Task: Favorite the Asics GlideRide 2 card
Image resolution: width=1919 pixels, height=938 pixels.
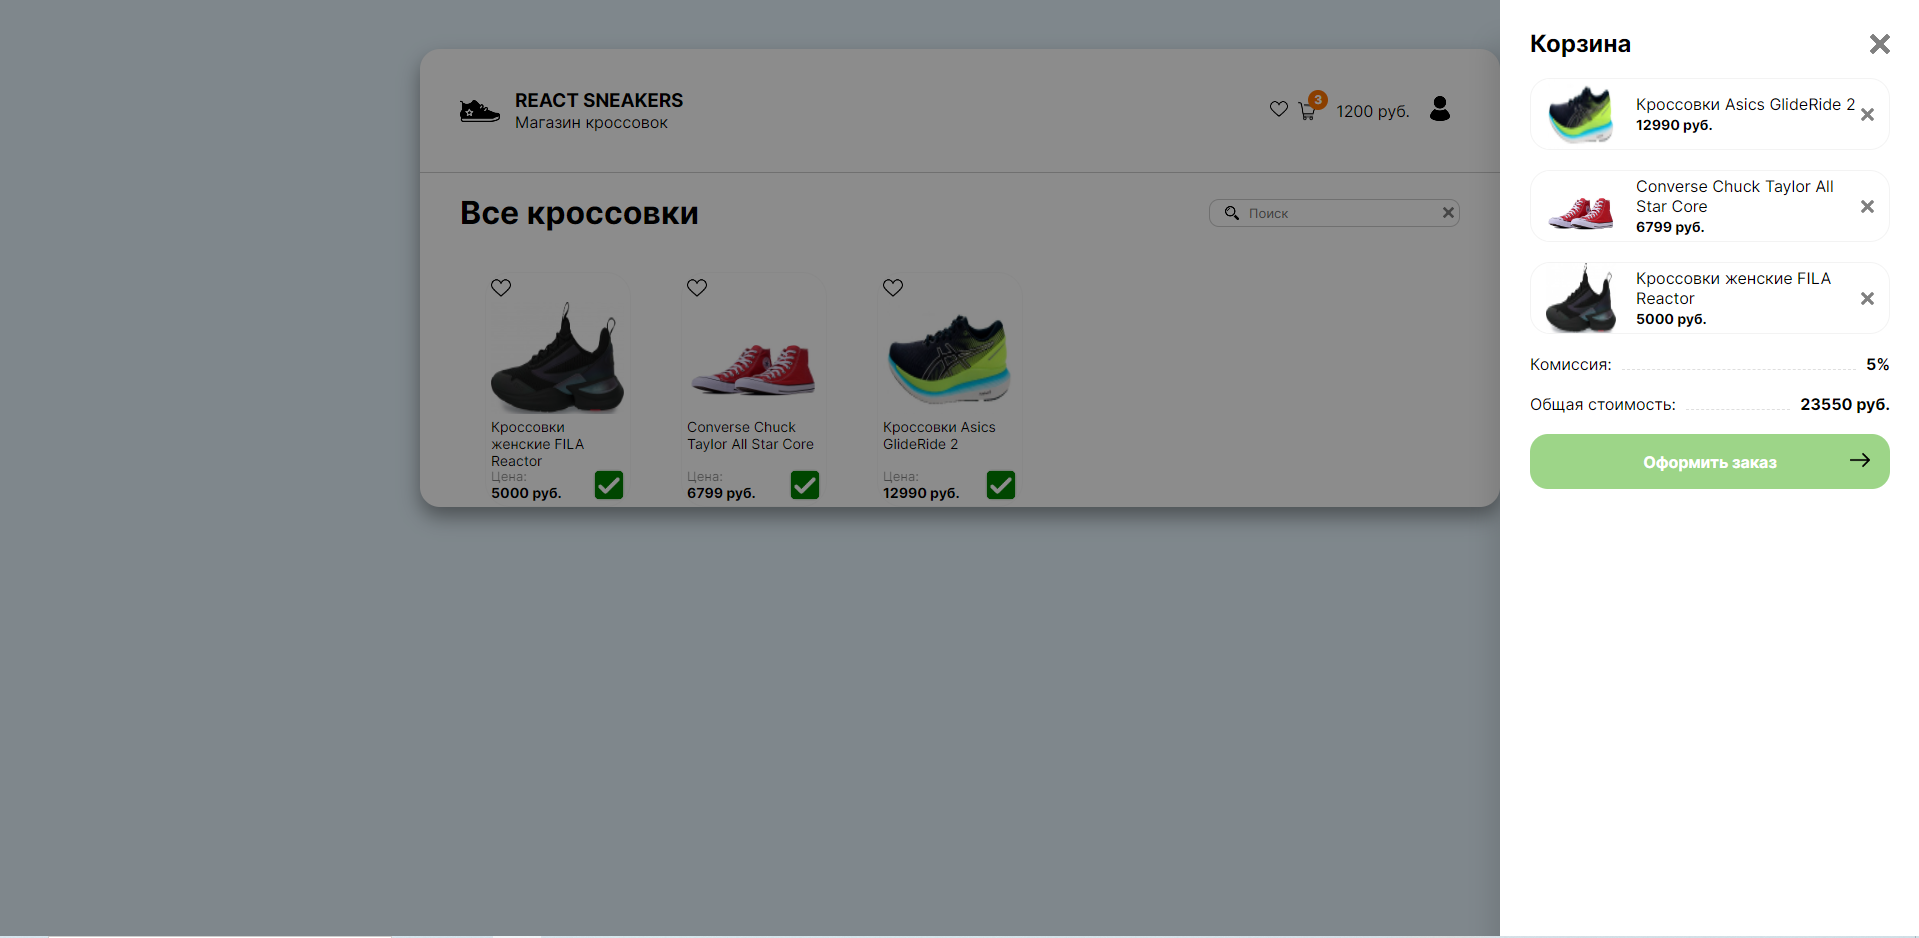Action: tap(893, 288)
